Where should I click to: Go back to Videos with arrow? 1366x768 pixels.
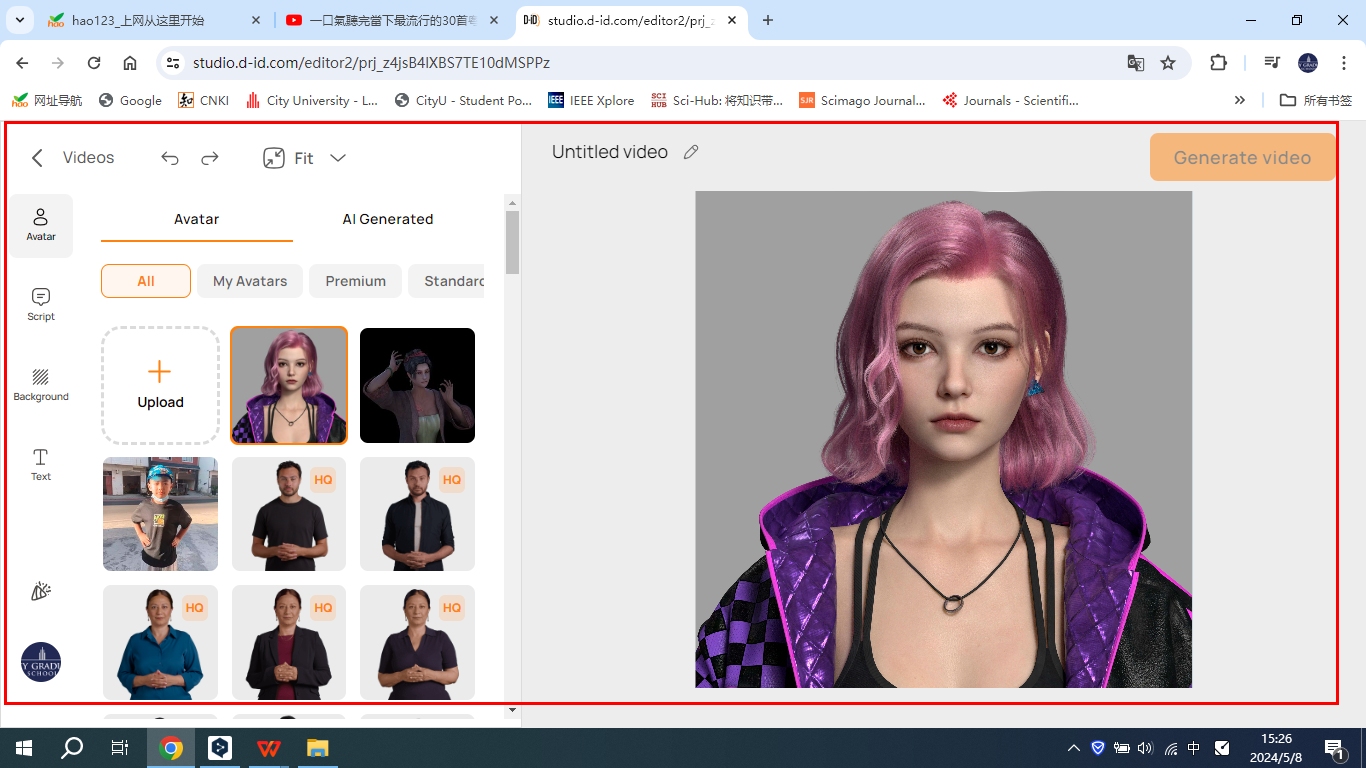tap(37, 158)
